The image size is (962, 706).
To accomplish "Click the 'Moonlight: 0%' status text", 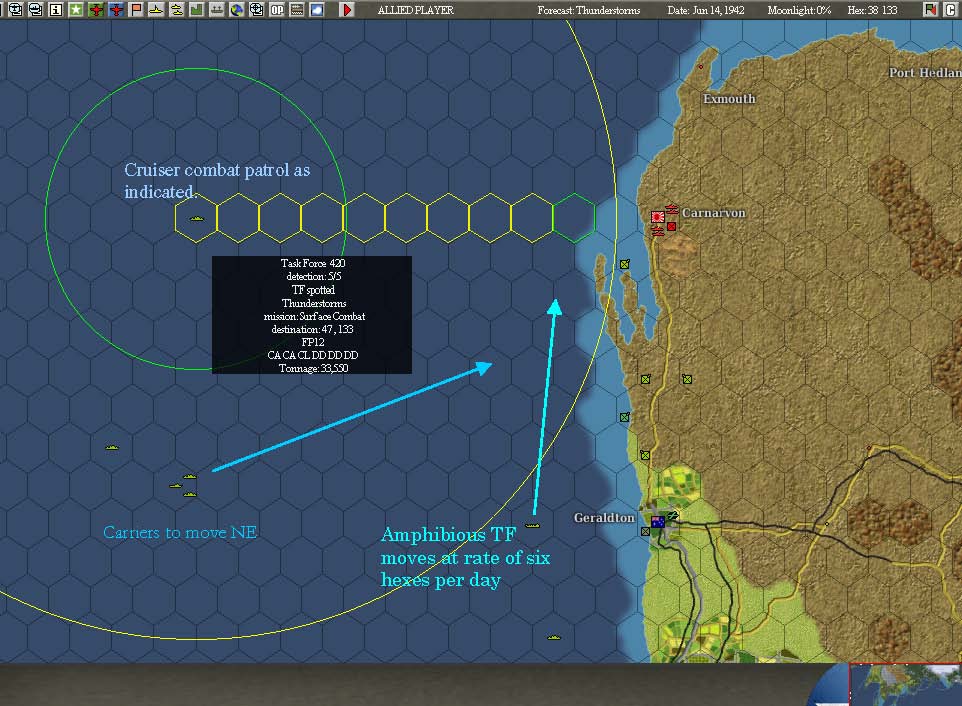I will pyautogui.click(x=799, y=10).
